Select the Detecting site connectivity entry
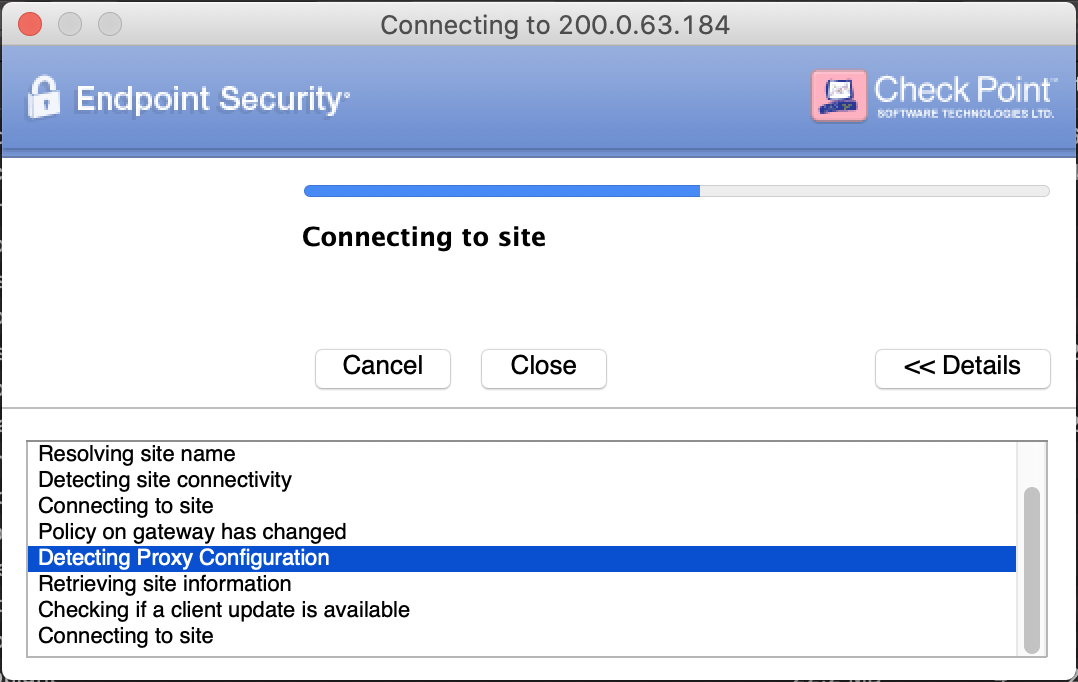The width and height of the screenshot is (1078, 682). tap(164, 480)
